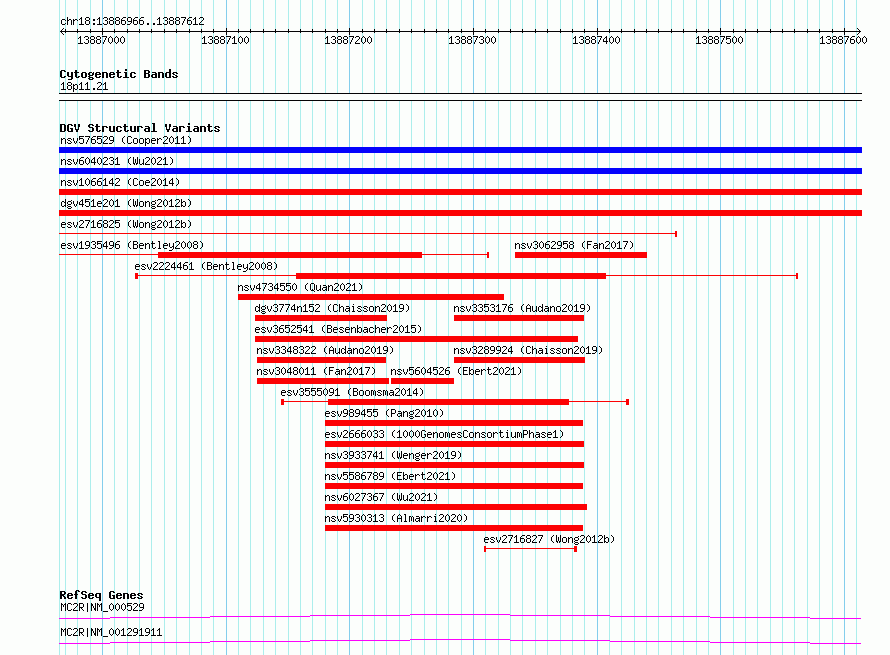Click the dgv451e201 (Wong2012b) label

126,203
